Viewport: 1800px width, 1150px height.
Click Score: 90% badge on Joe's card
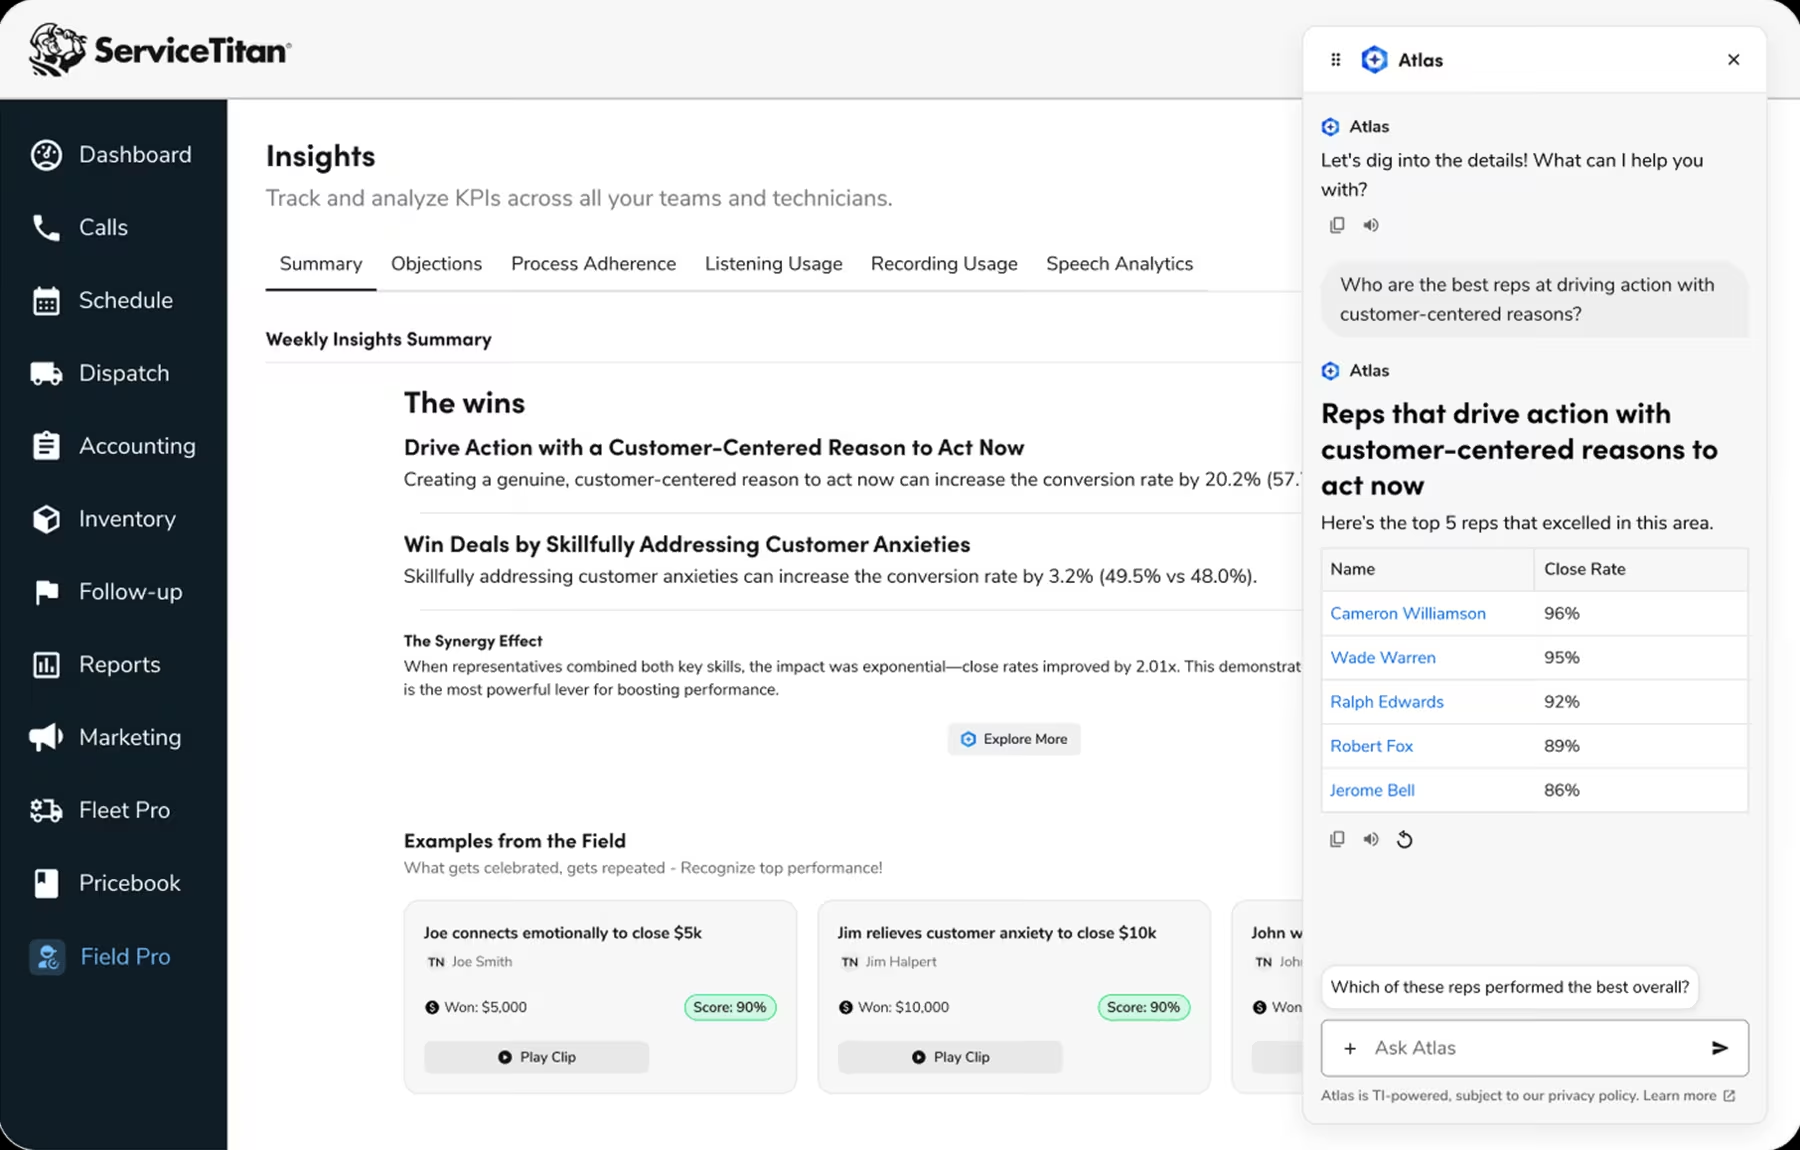point(729,1007)
